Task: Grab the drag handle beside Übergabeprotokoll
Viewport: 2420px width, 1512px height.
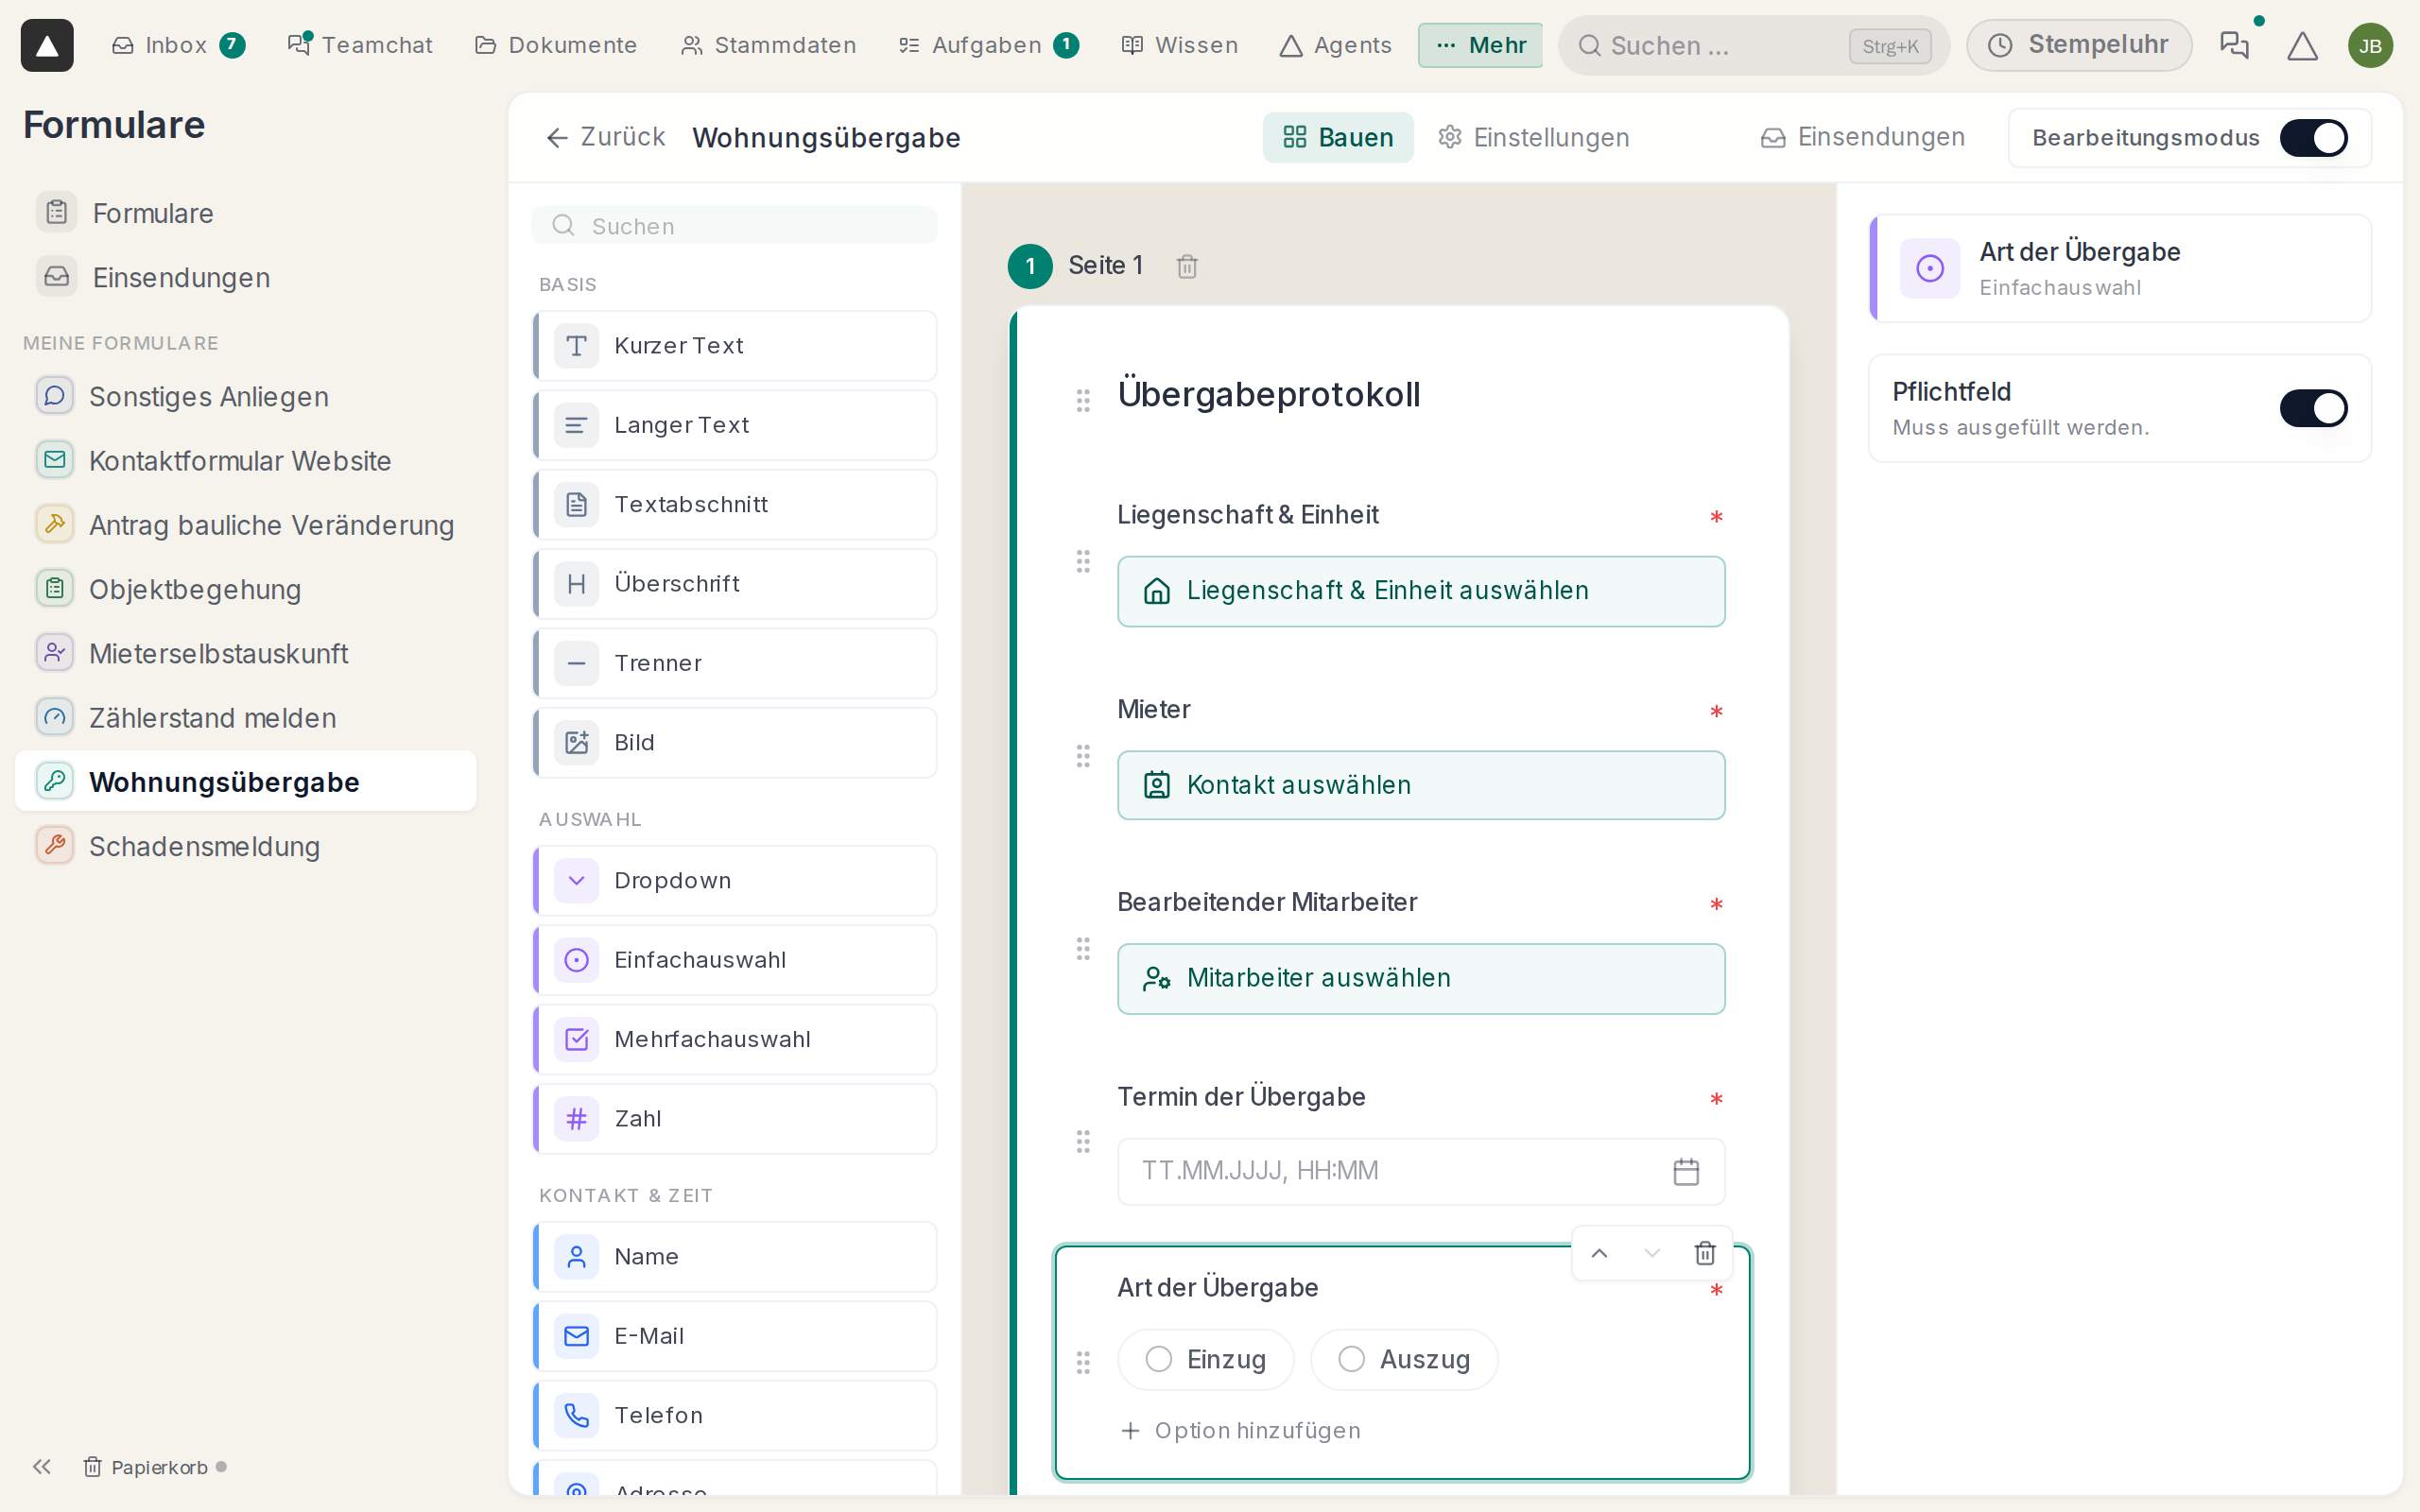Action: pyautogui.click(x=1083, y=400)
